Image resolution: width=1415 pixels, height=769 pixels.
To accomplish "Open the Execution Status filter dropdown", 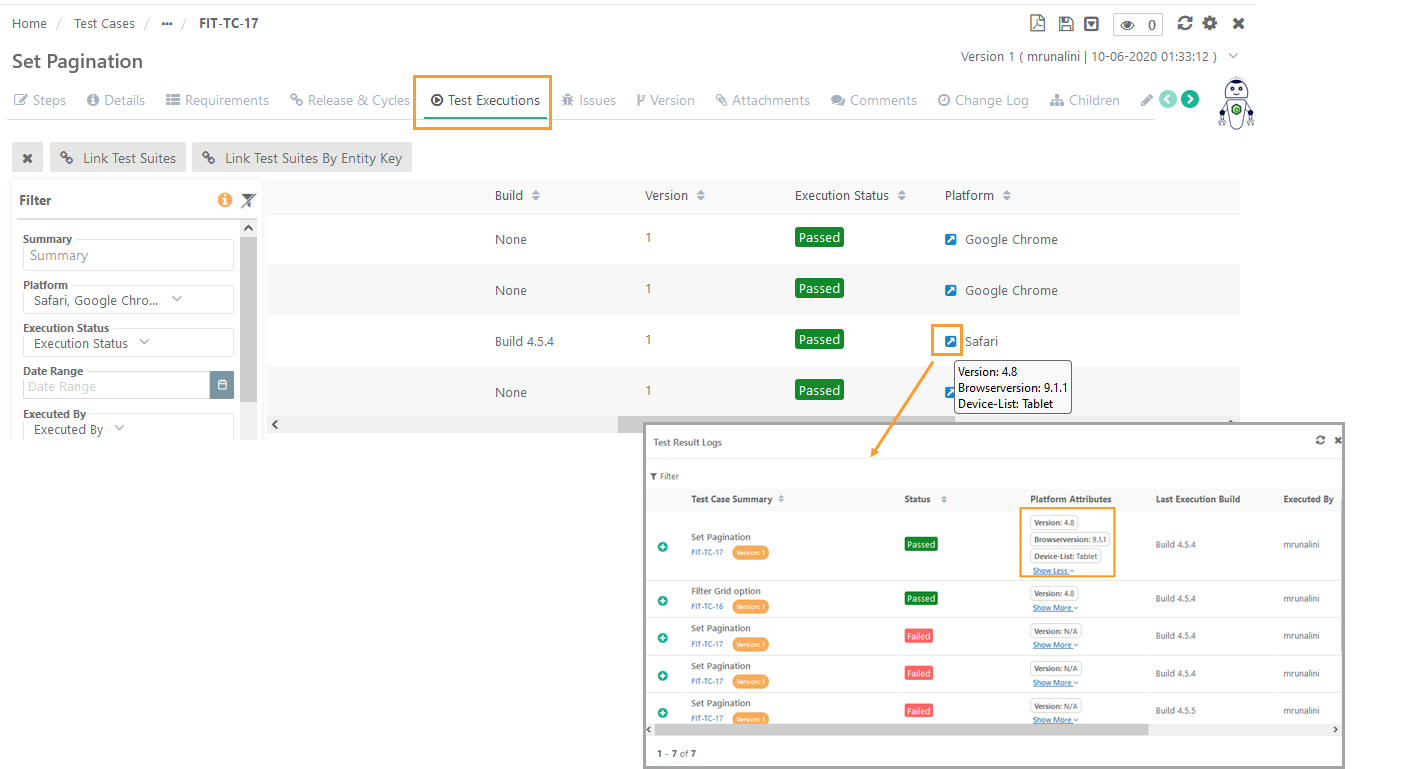I will [x=128, y=343].
